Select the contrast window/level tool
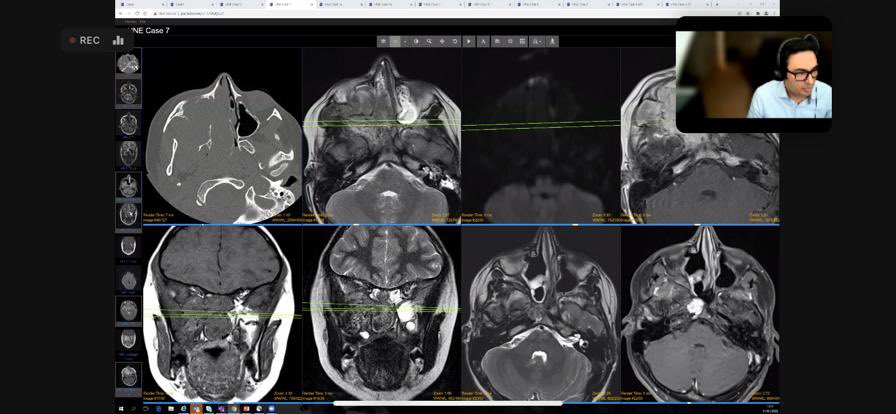896x414 pixels. (x=416, y=41)
